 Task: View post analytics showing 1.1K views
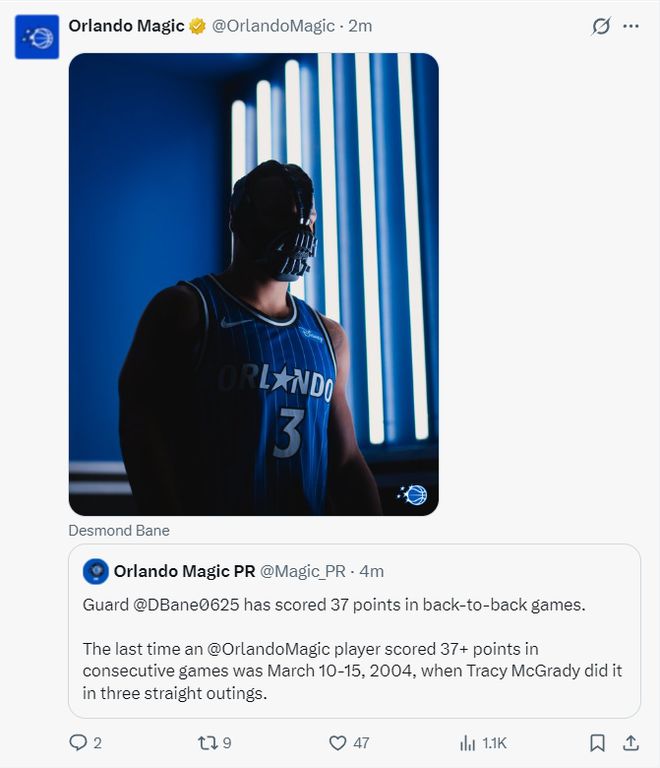click(468, 742)
